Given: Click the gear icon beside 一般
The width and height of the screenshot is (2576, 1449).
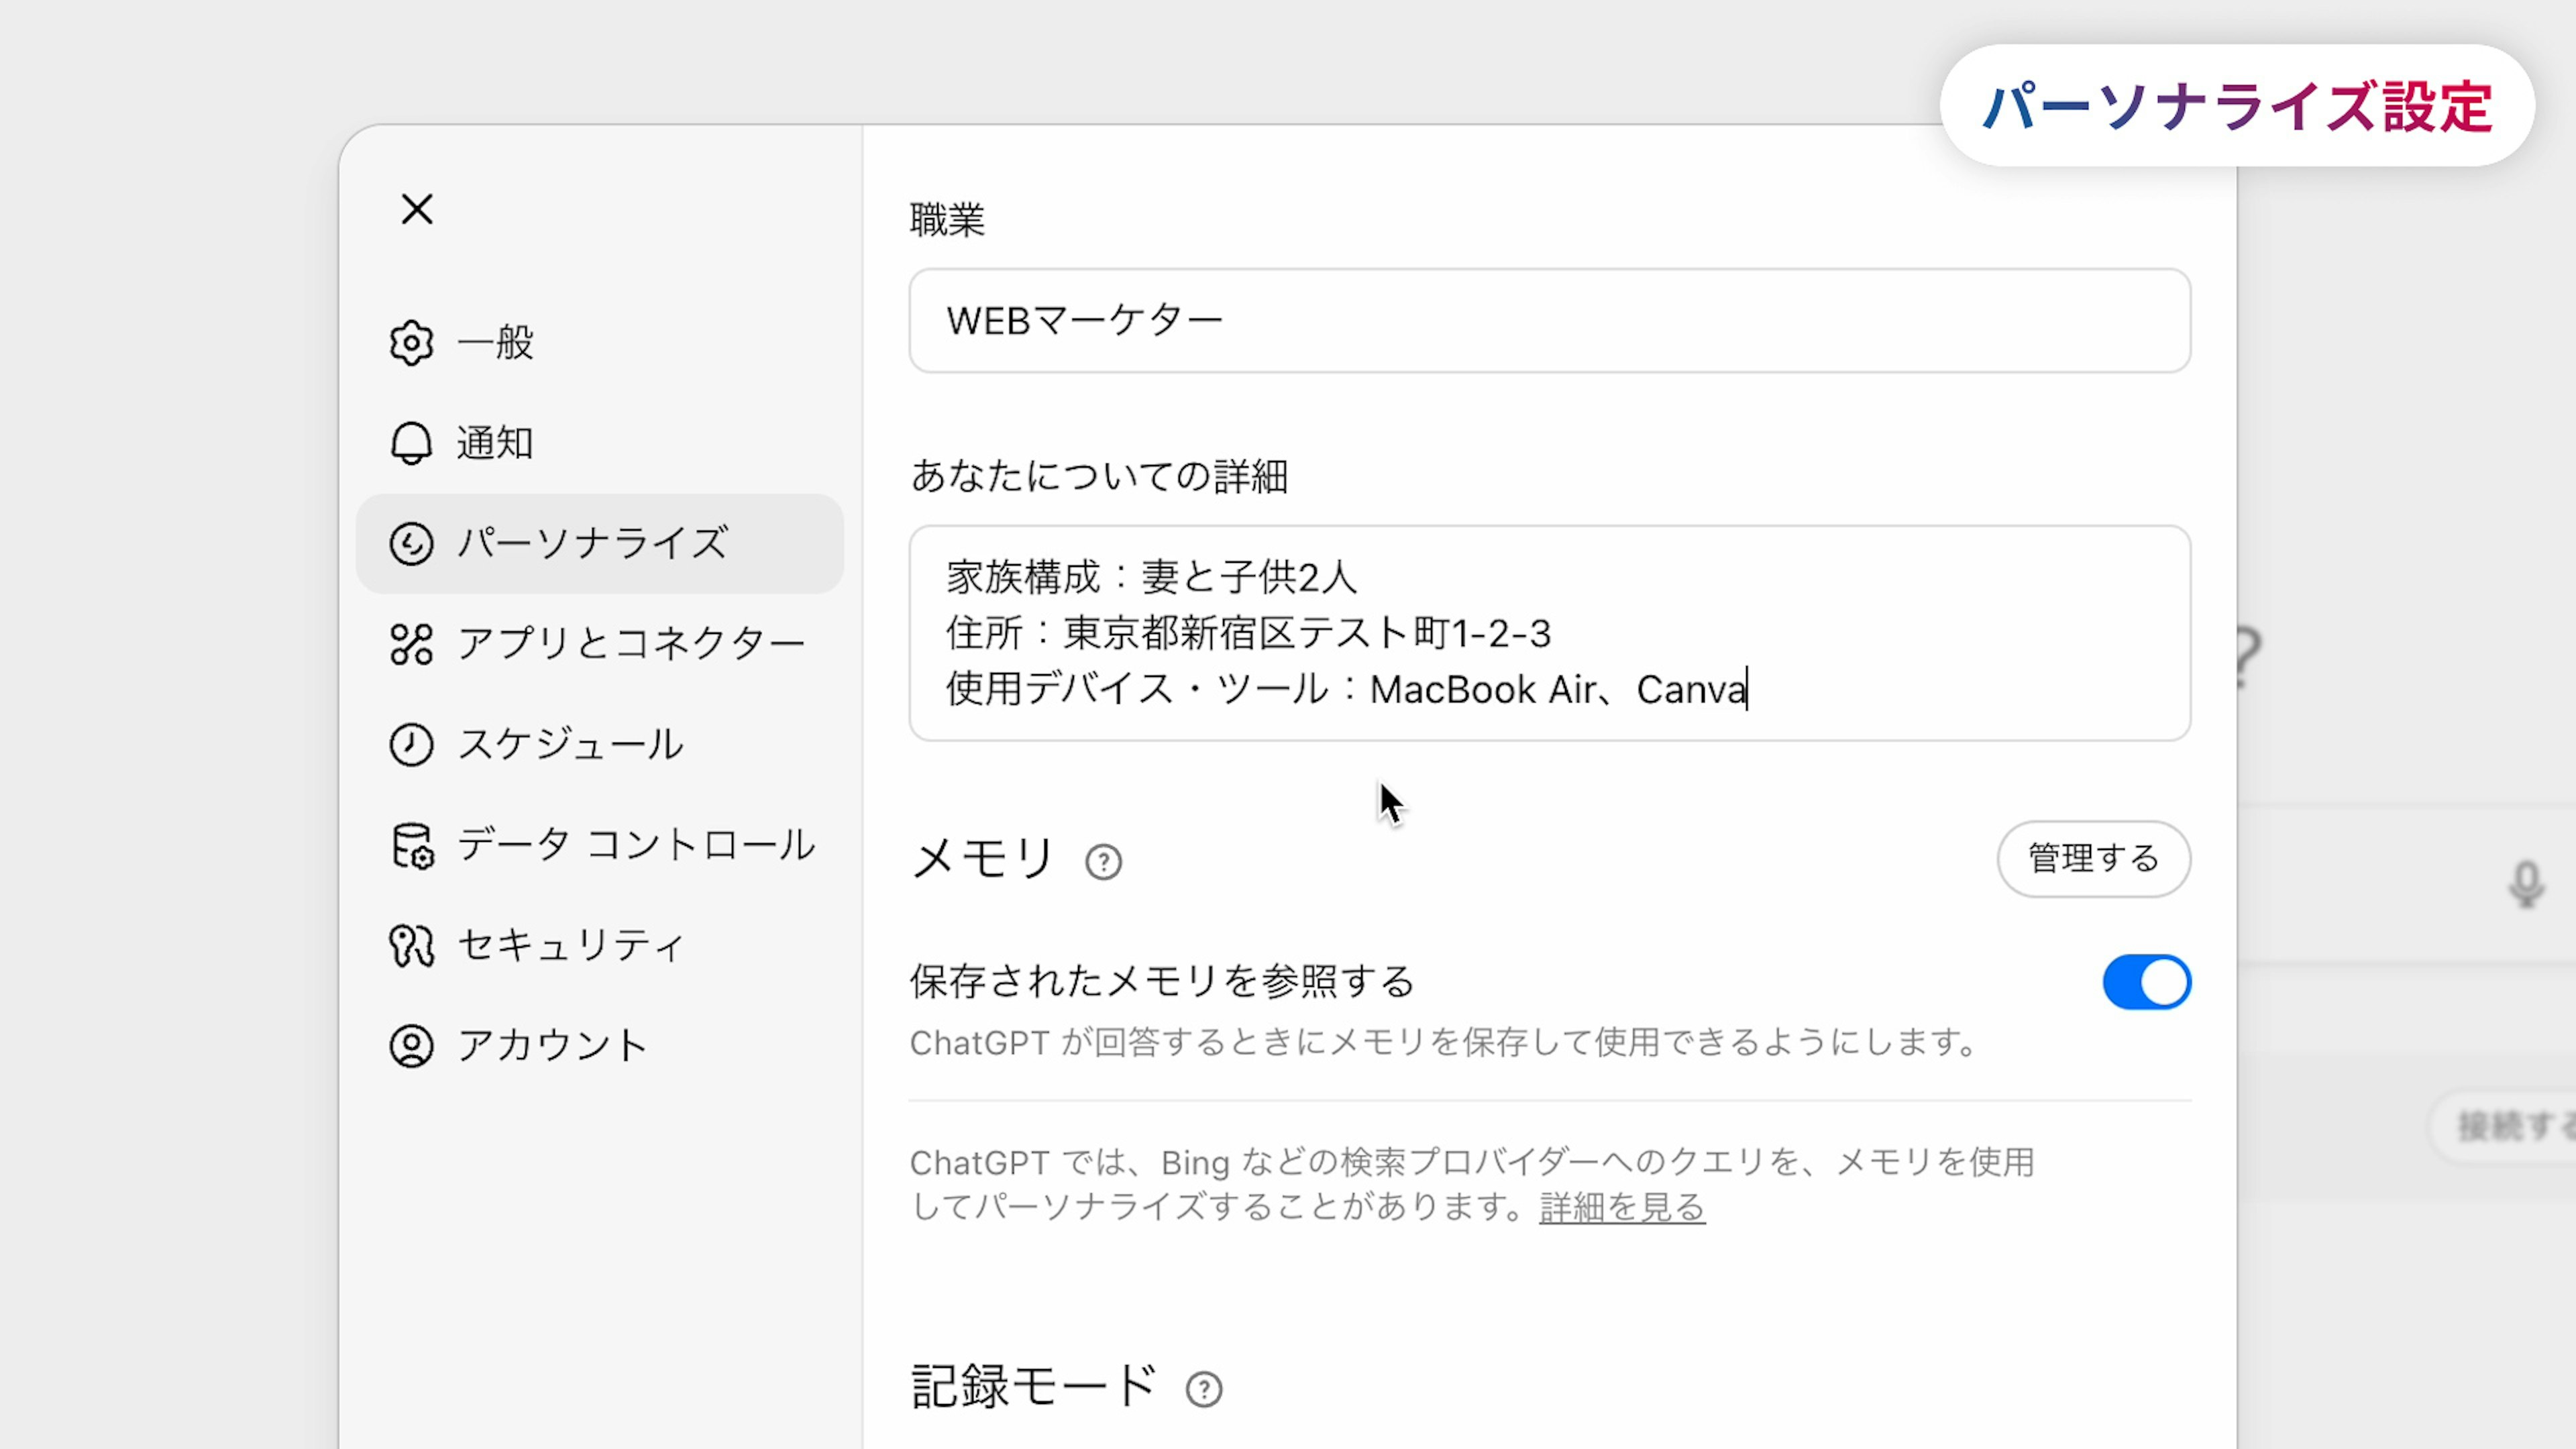Looking at the screenshot, I should click(411, 343).
